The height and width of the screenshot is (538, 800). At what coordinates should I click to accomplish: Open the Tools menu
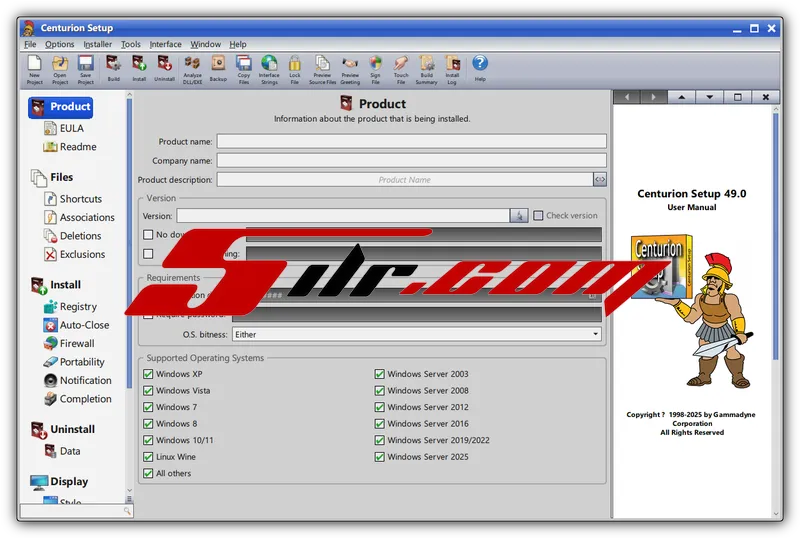point(131,44)
